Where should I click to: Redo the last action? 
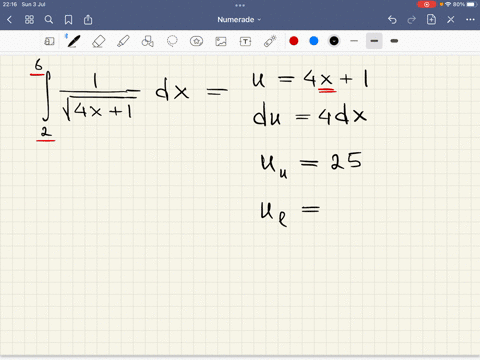412,20
